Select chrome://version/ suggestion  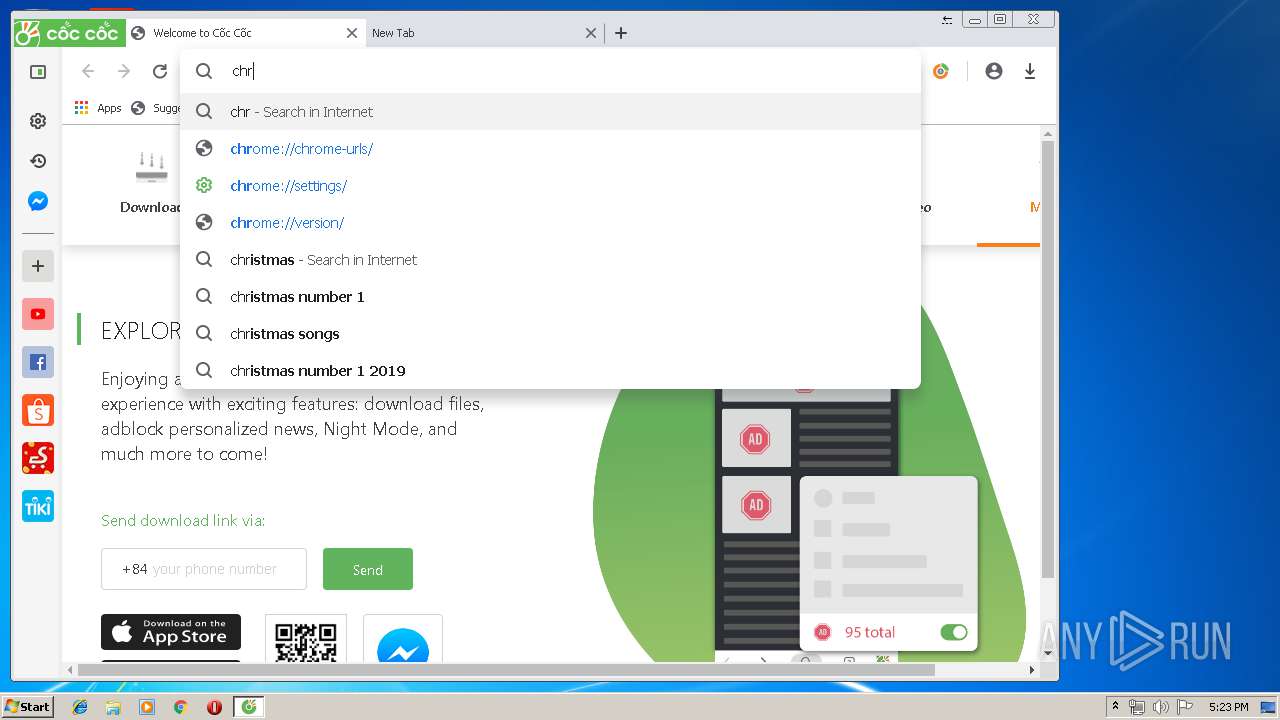550,223
